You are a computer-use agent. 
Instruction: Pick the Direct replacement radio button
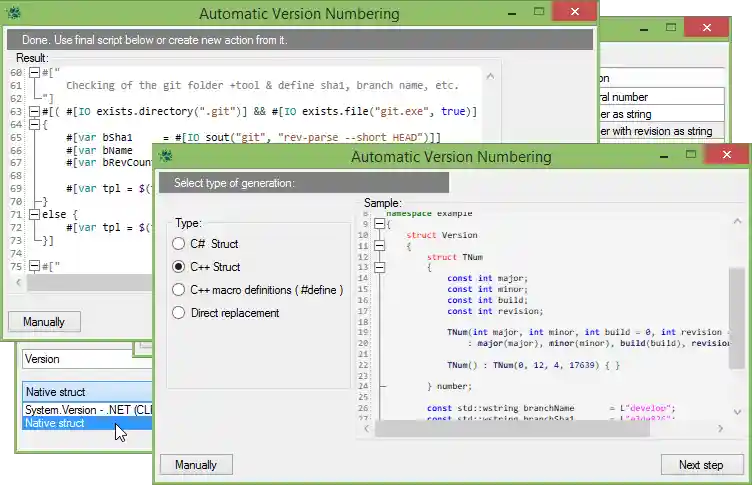(x=178, y=313)
